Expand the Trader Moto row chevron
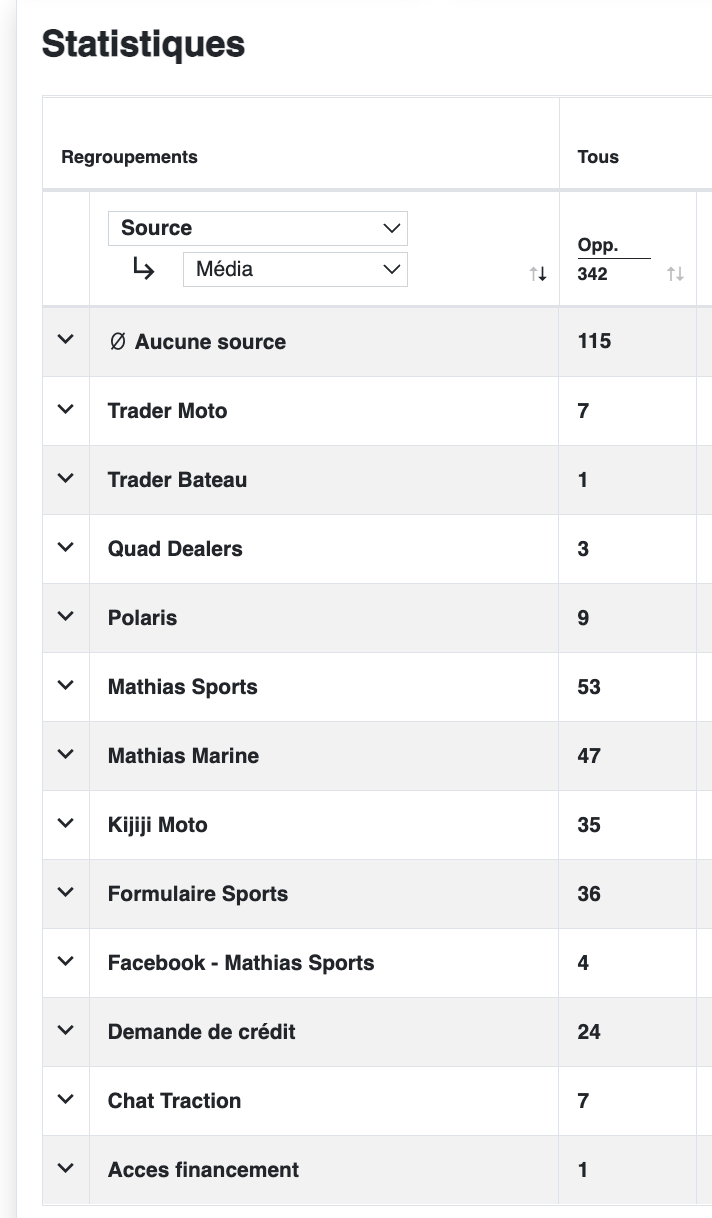 66,409
